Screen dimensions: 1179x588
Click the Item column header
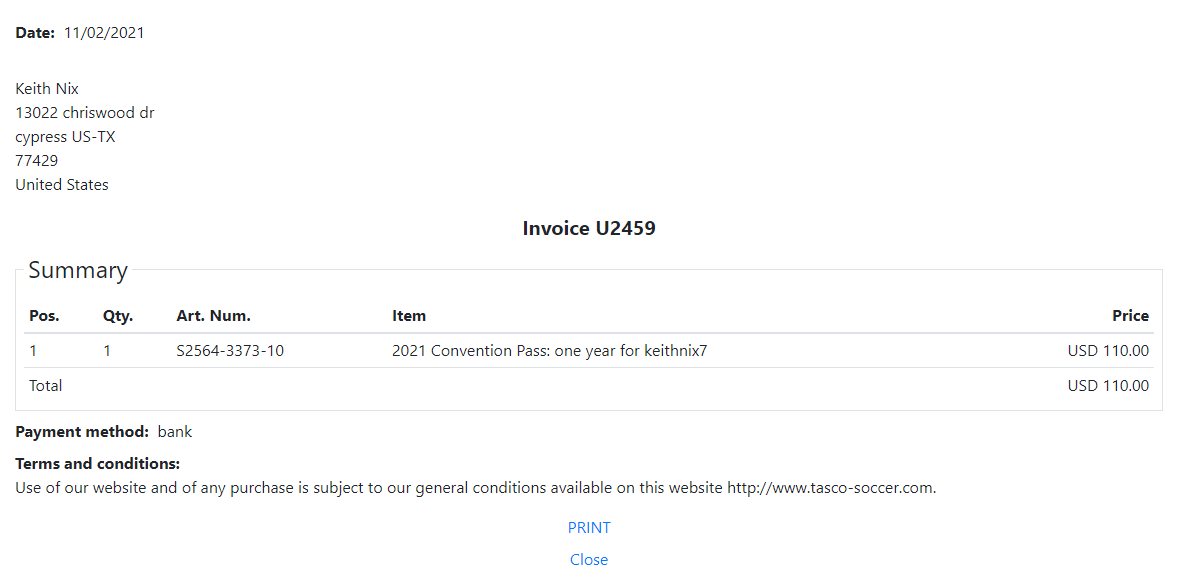pyautogui.click(x=409, y=316)
